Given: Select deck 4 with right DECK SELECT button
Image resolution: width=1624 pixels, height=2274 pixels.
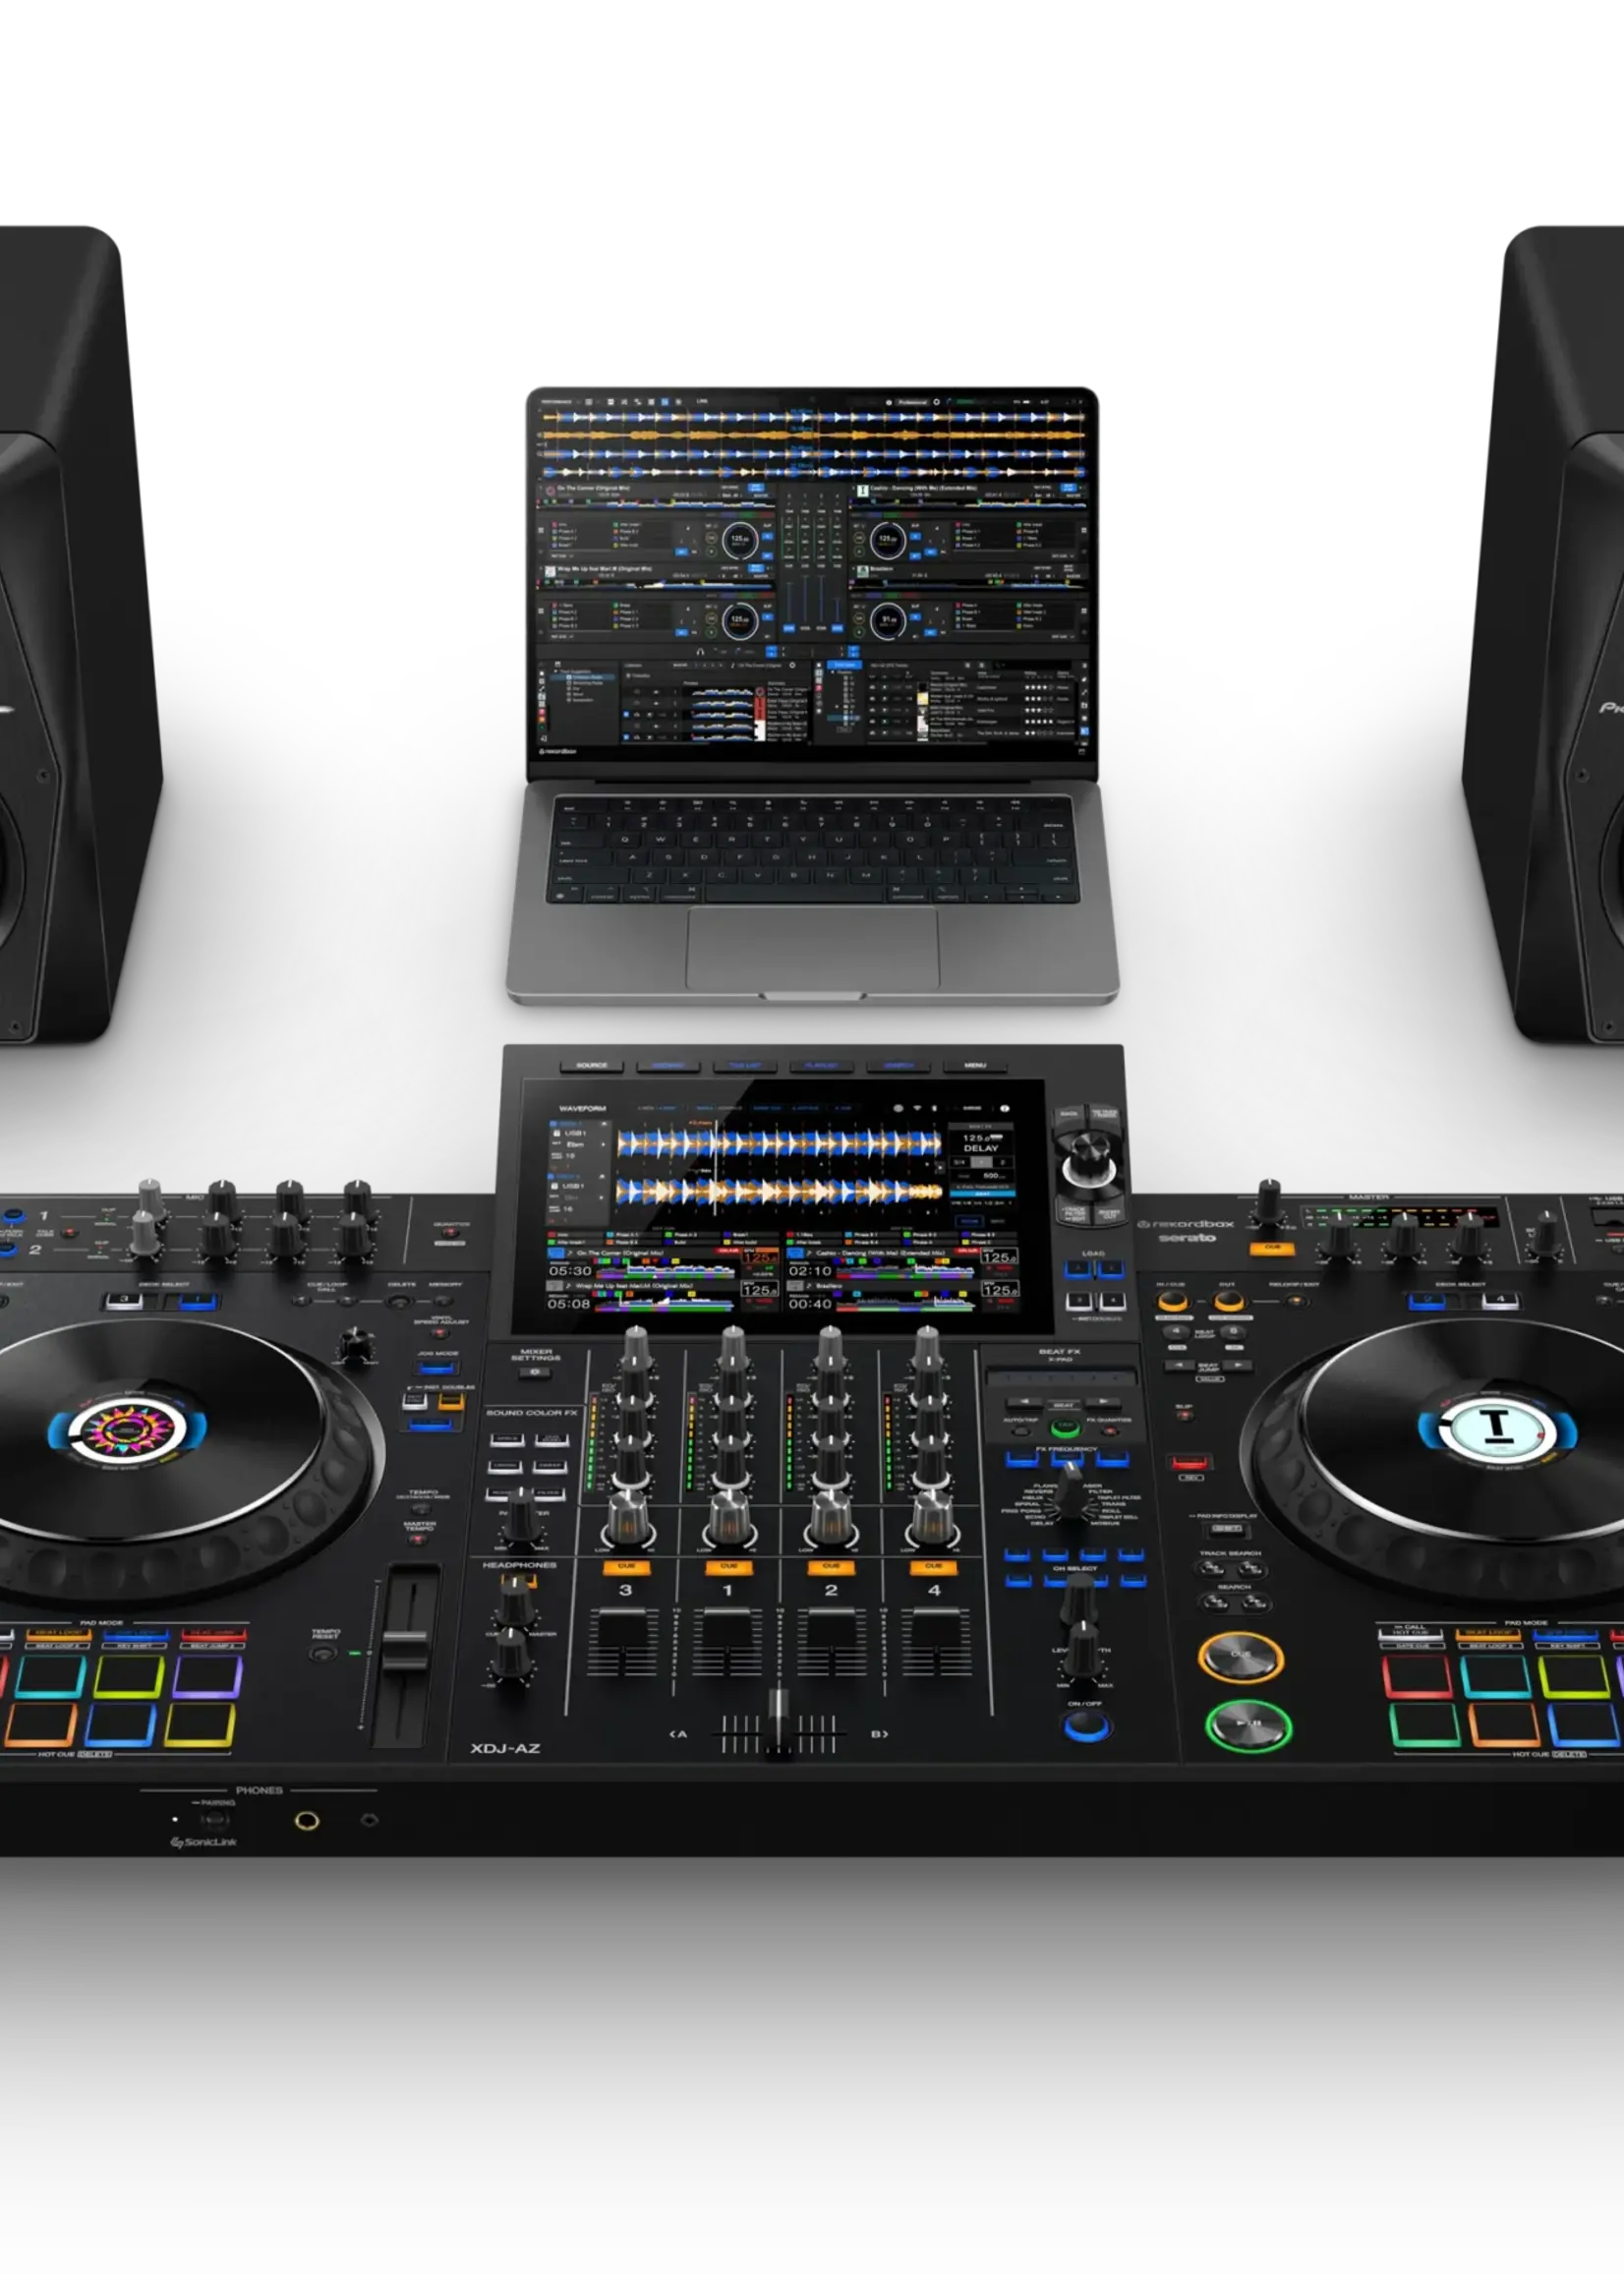Looking at the screenshot, I should (1499, 1300).
